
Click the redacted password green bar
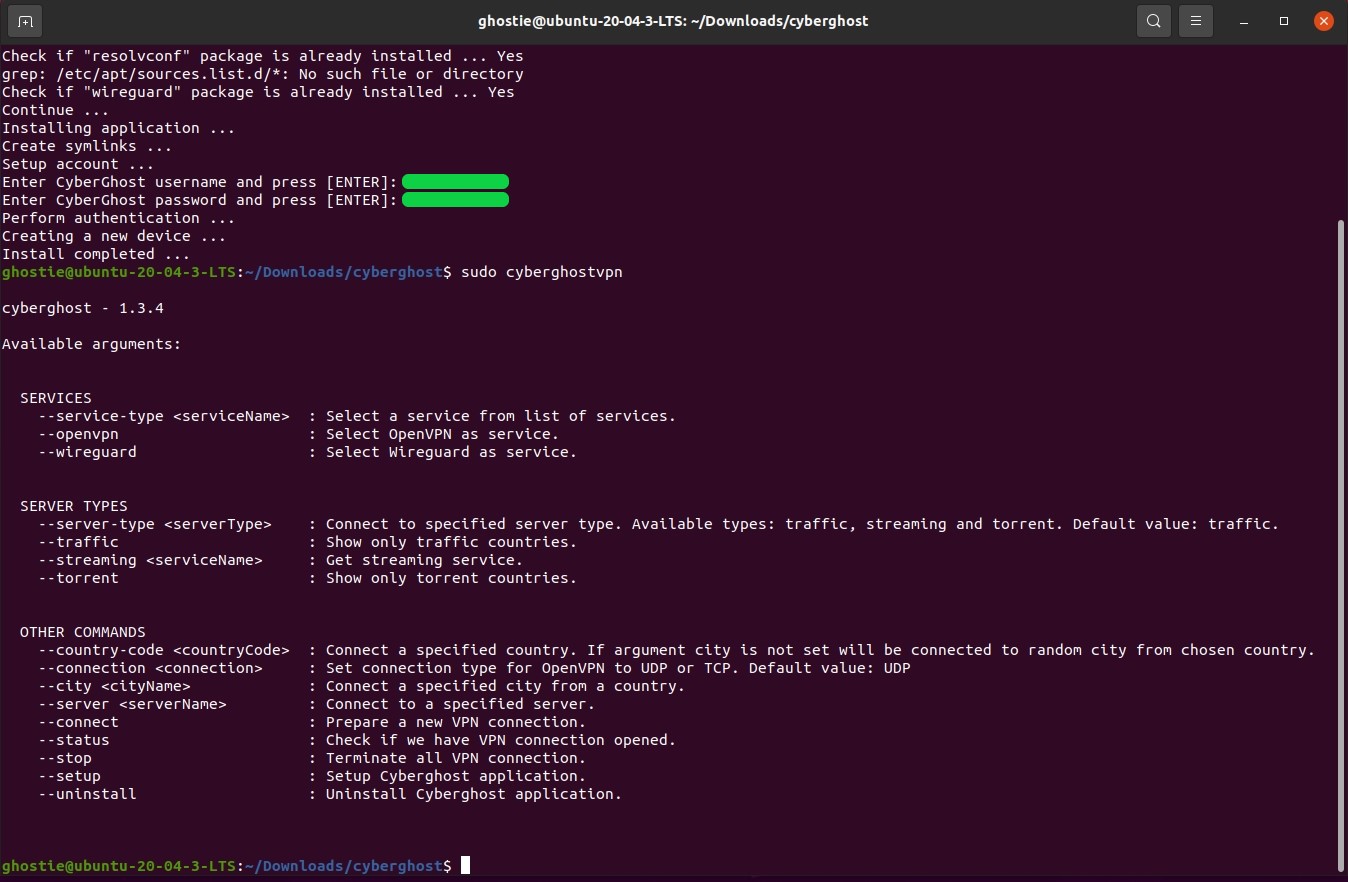[455, 200]
